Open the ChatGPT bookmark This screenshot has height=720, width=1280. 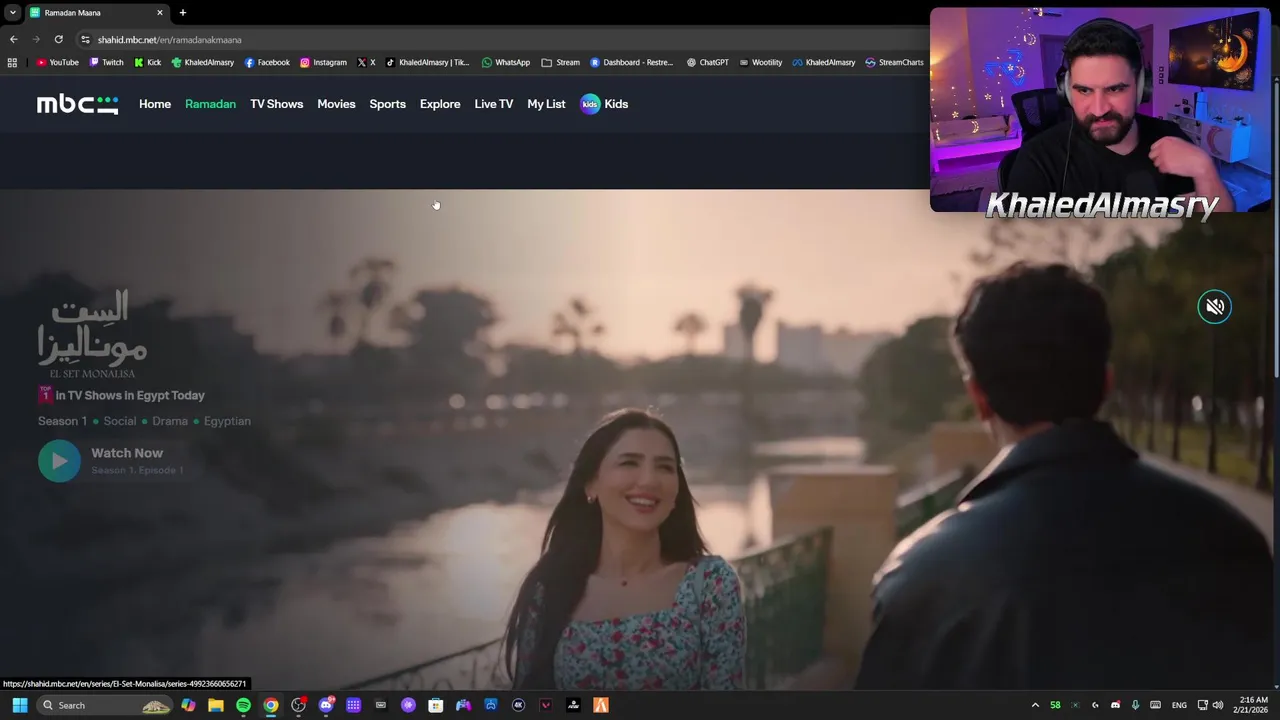point(707,62)
